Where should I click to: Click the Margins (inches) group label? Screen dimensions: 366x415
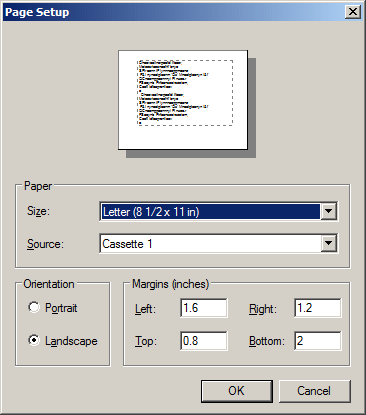pos(170,284)
